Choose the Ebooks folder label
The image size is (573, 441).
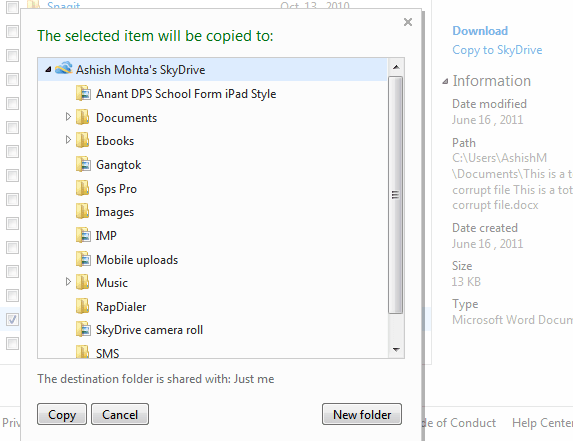pyautogui.click(x=115, y=141)
